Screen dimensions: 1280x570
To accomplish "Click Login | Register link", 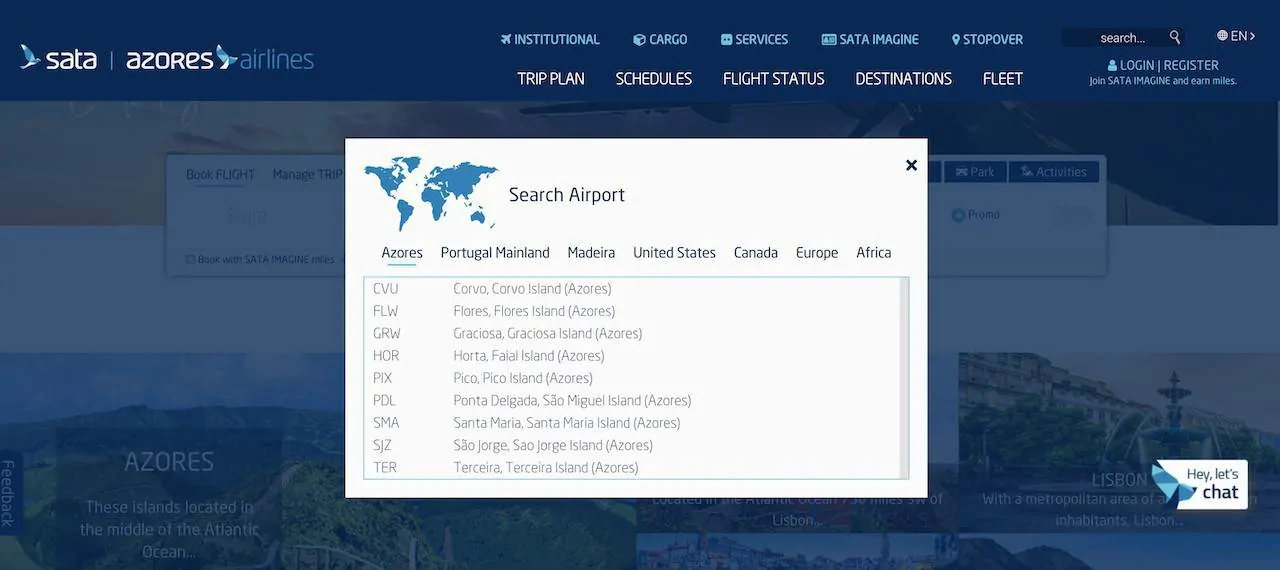I will [x=1163, y=65].
